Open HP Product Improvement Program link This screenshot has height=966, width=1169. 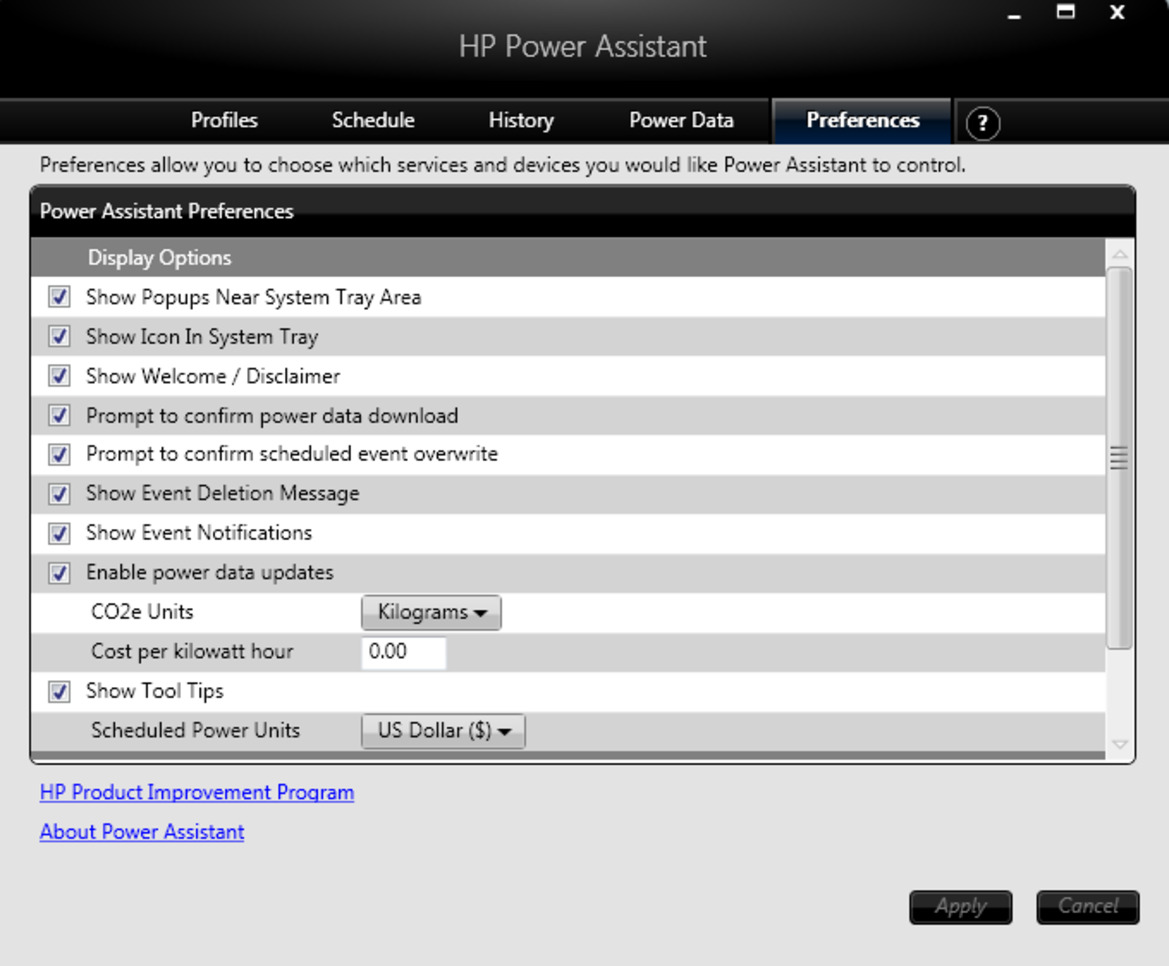pyautogui.click(x=197, y=792)
